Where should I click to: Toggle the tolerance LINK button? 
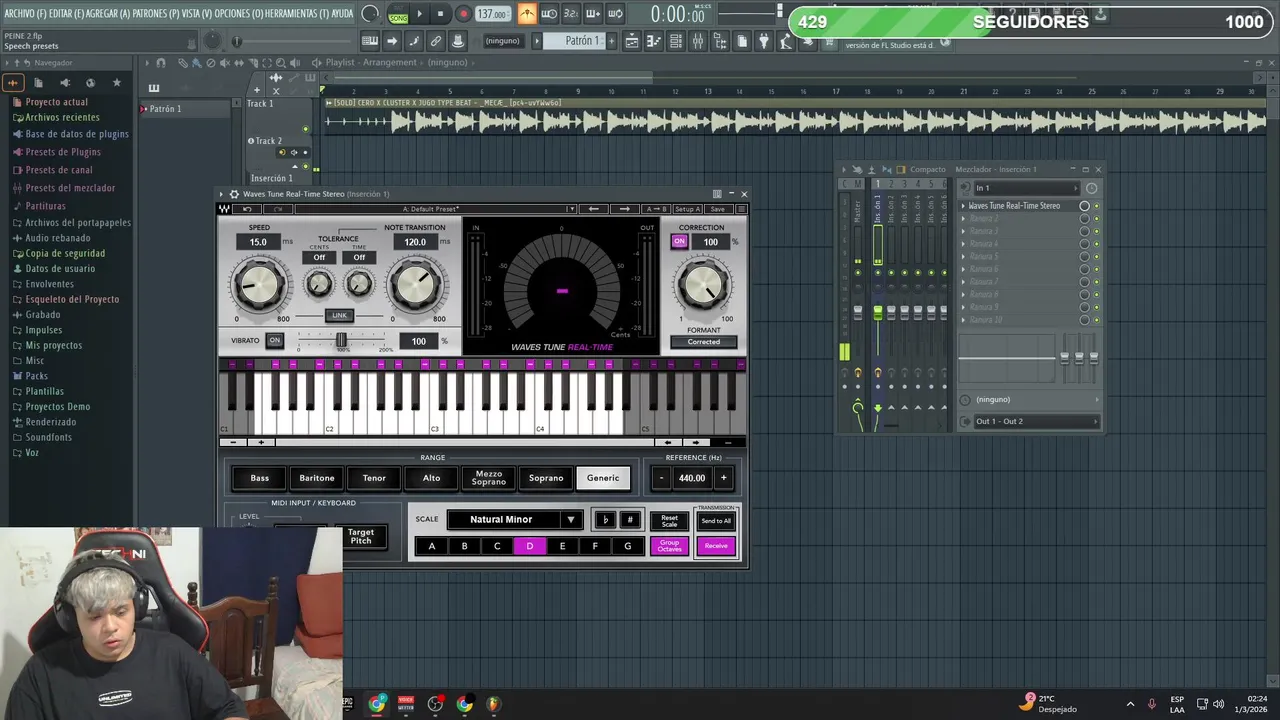339,315
